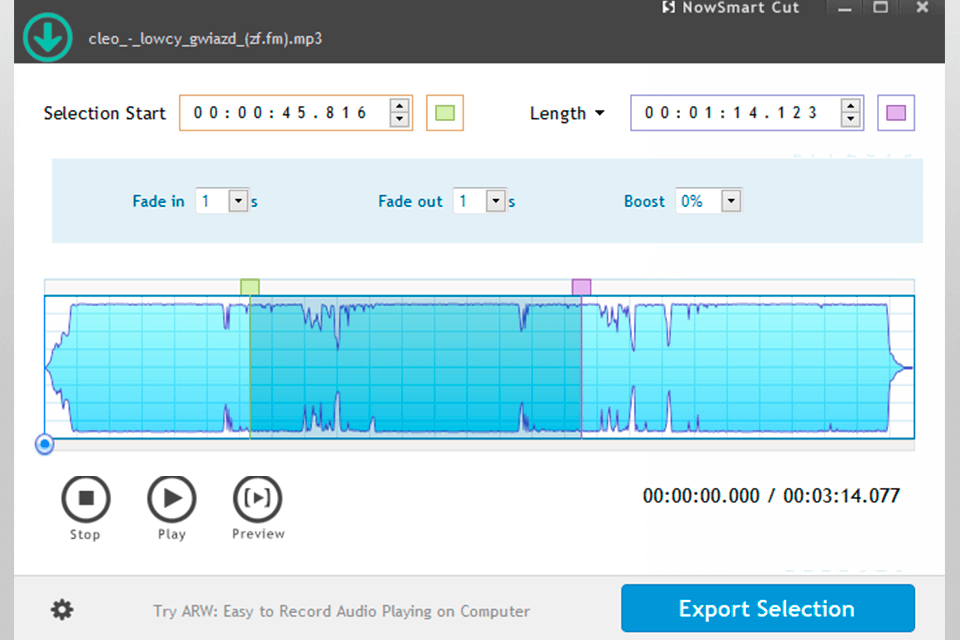
Task: Click the Export Selection button
Action: pyautogui.click(x=768, y=608)
